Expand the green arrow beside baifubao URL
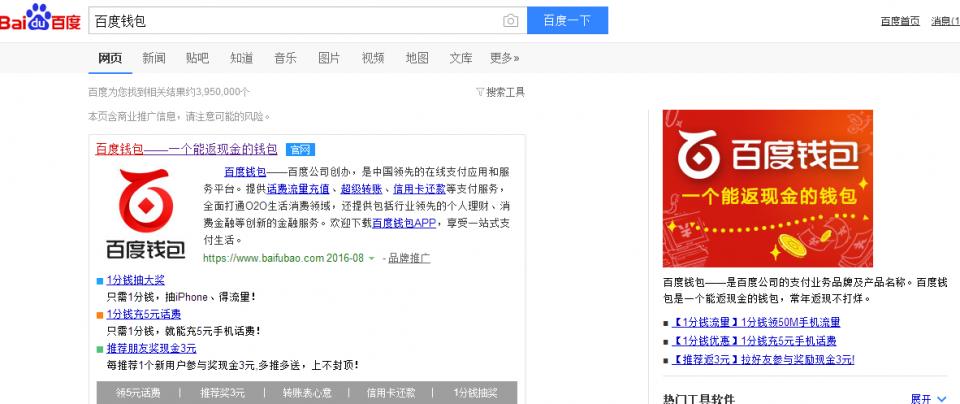 coord(371,258)
